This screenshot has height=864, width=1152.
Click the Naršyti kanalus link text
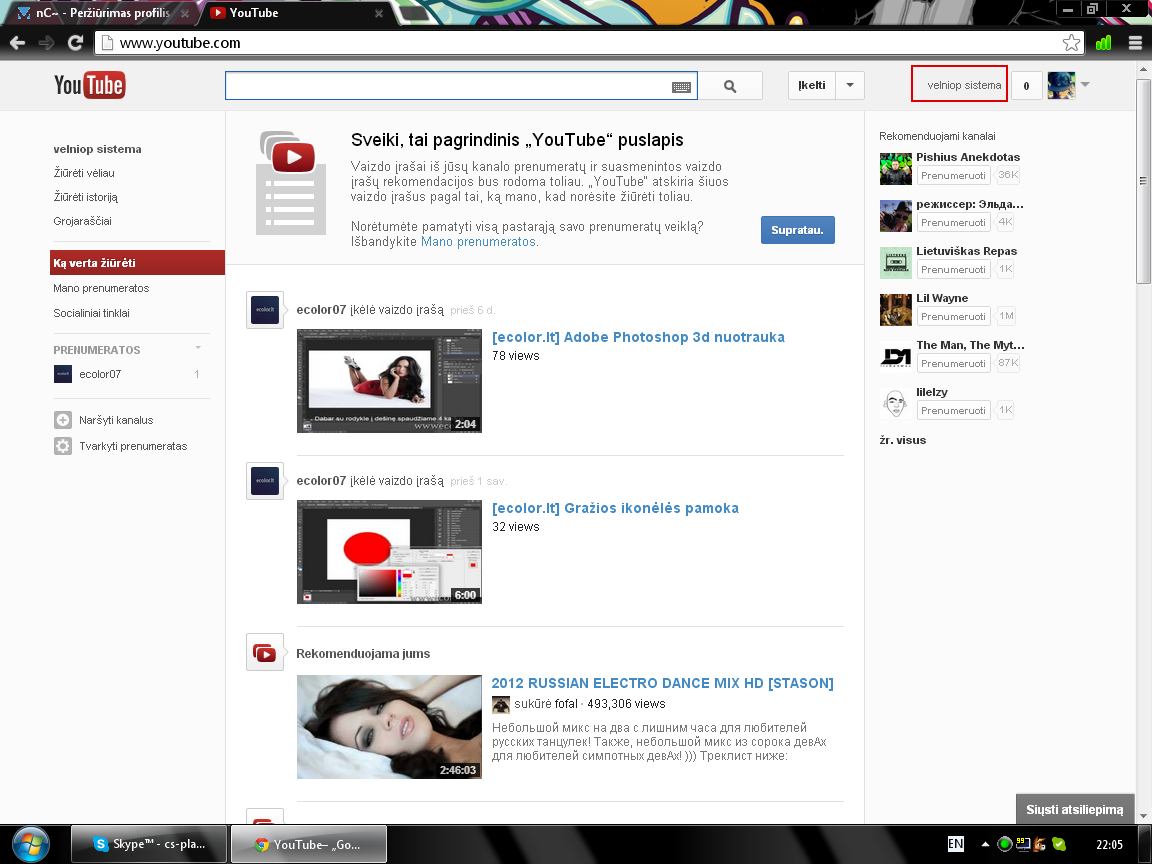coord(116,420)
